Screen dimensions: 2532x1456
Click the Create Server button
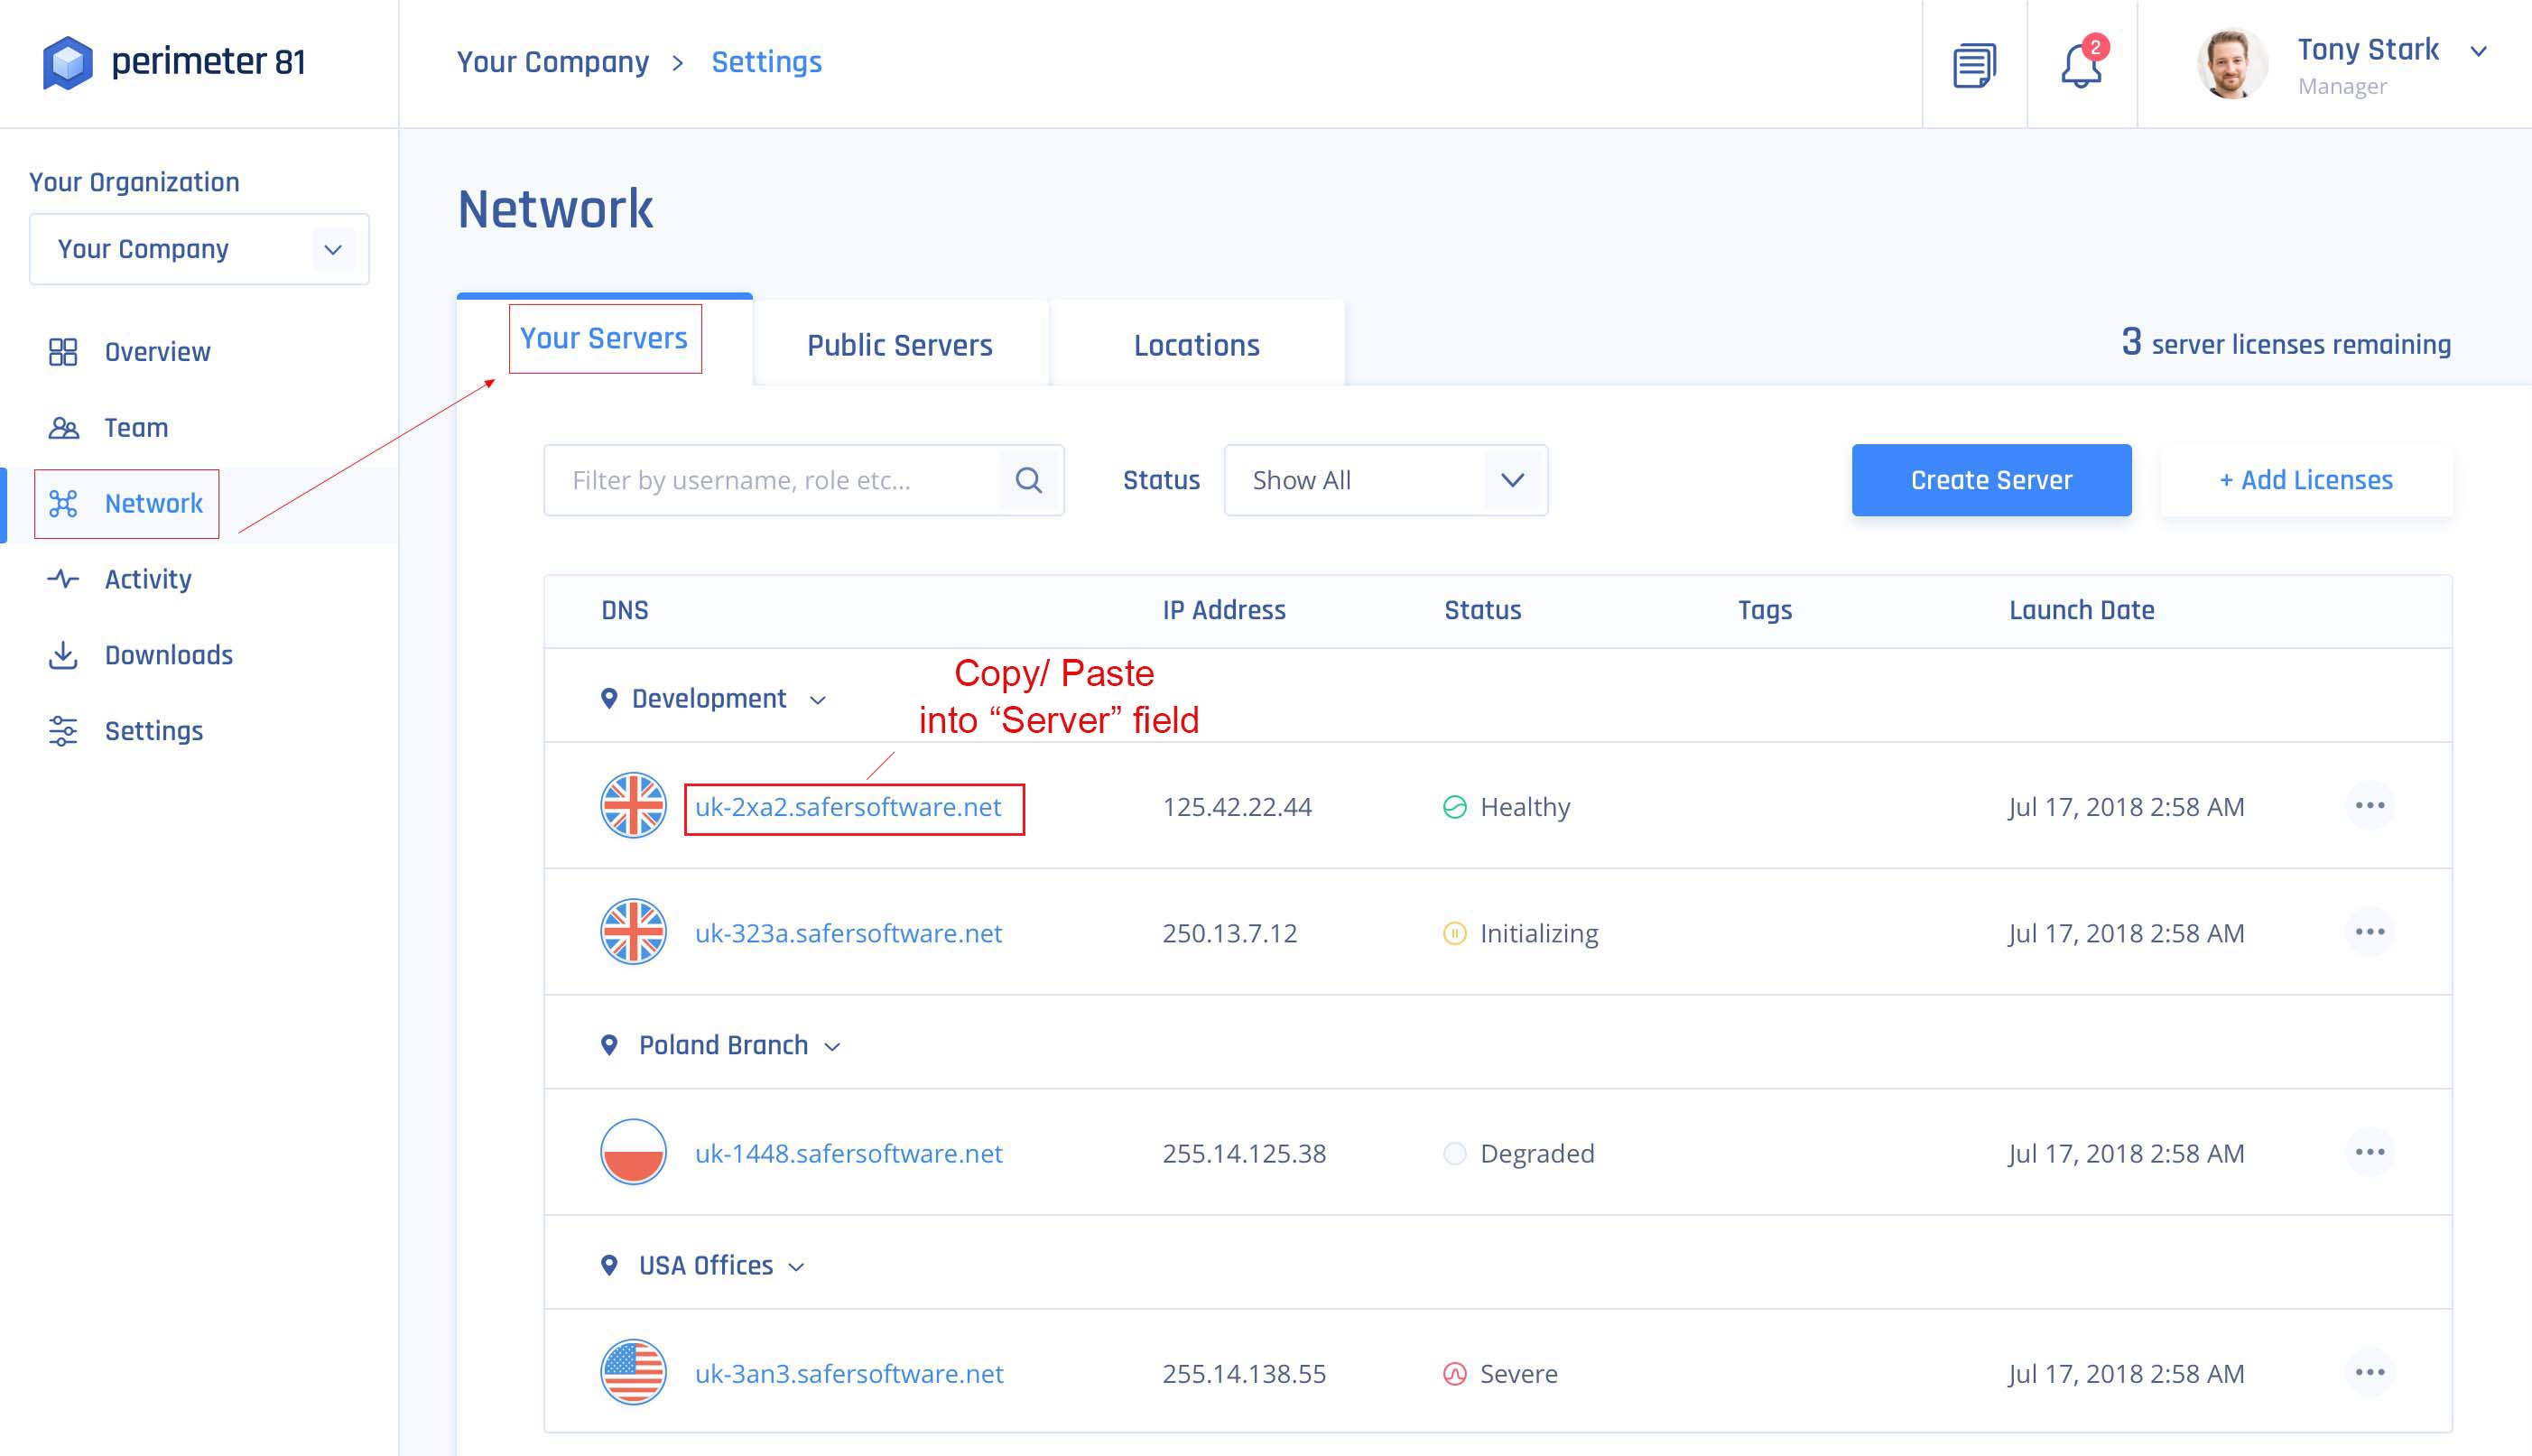(1990, 481)
